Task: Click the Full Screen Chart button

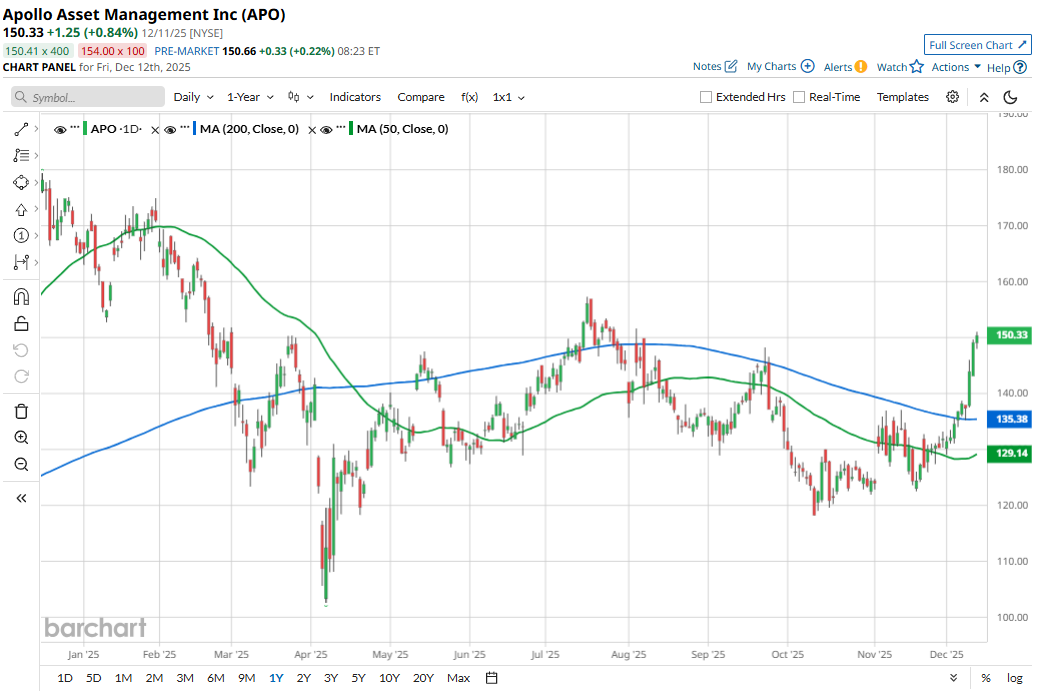Action: [x=977, y=45]
